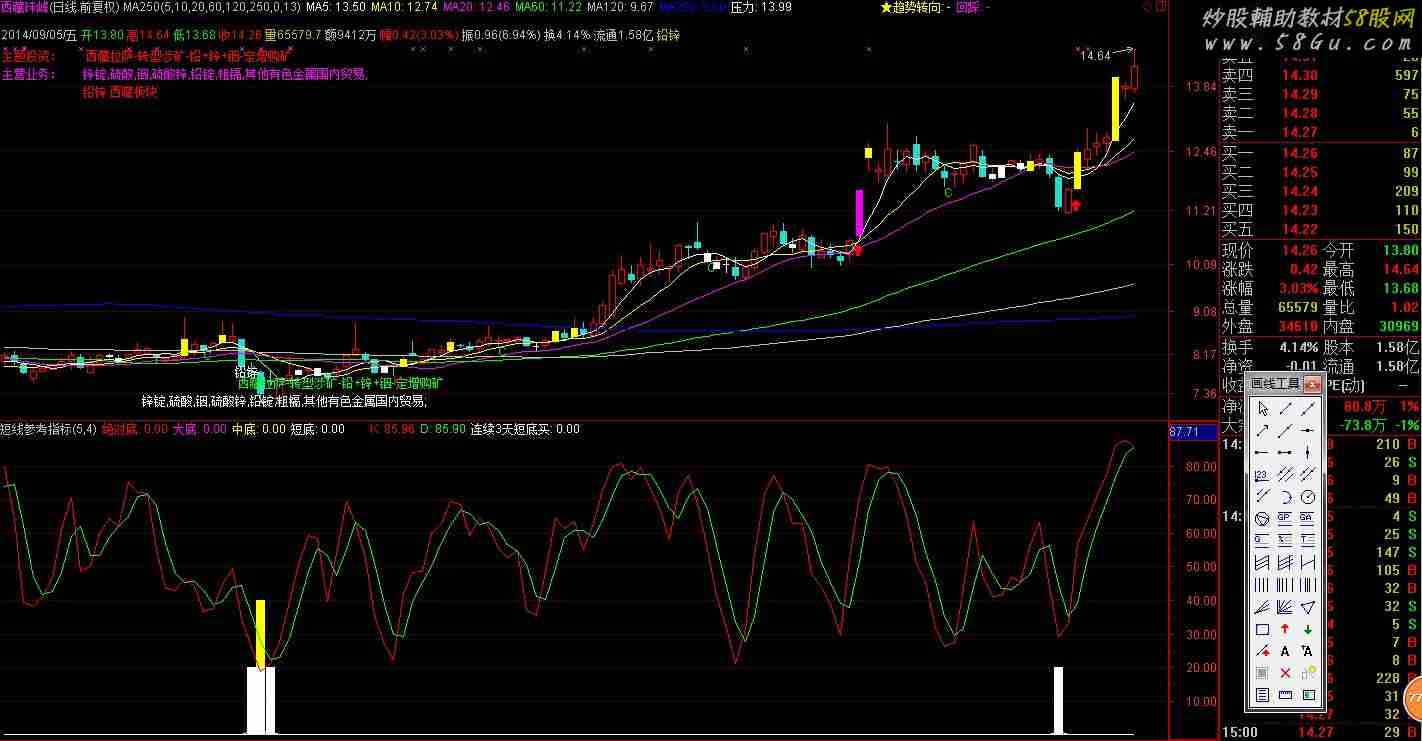
Task: Click the 14.64 high price marker
Action: tap(1095, 56)
